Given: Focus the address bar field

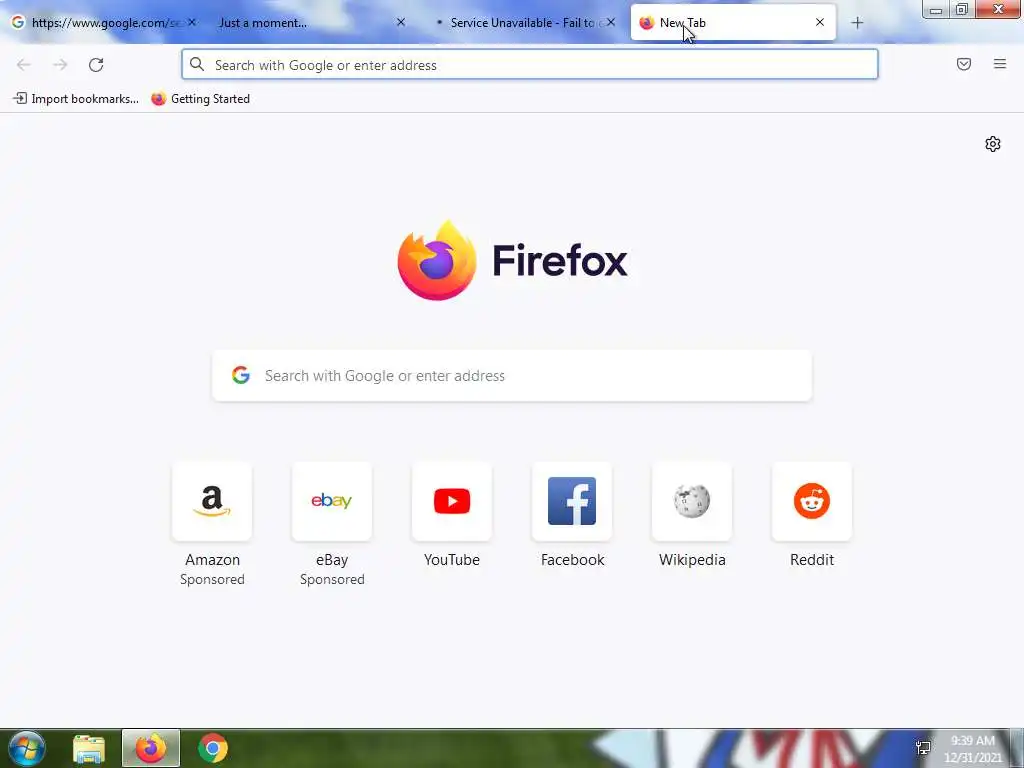Looking at the screenshot, I should [x=530, y=65].
